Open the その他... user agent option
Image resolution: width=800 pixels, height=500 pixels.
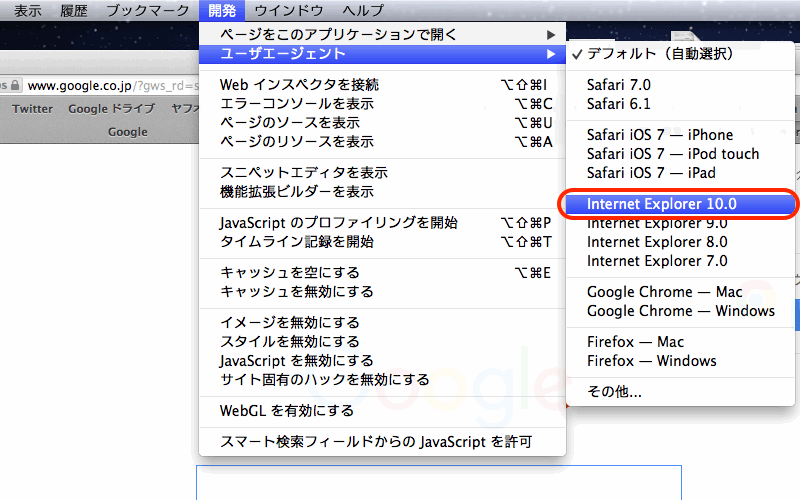click(614, 392)
